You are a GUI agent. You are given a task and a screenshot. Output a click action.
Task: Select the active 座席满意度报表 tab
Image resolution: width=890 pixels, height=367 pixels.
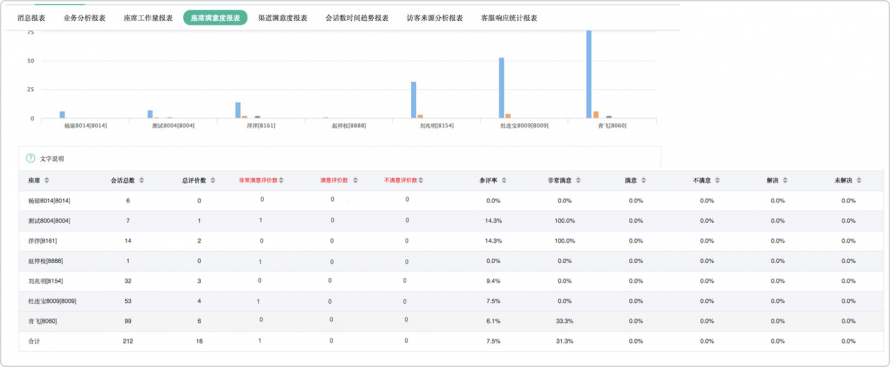[215, 18]
